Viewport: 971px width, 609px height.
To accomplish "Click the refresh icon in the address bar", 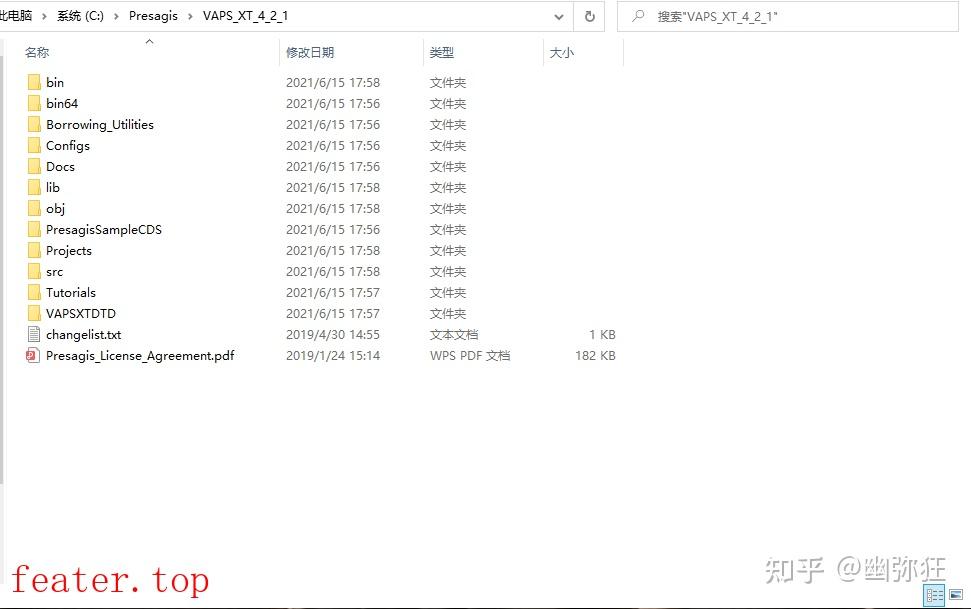I will click(x=589, y=16).
